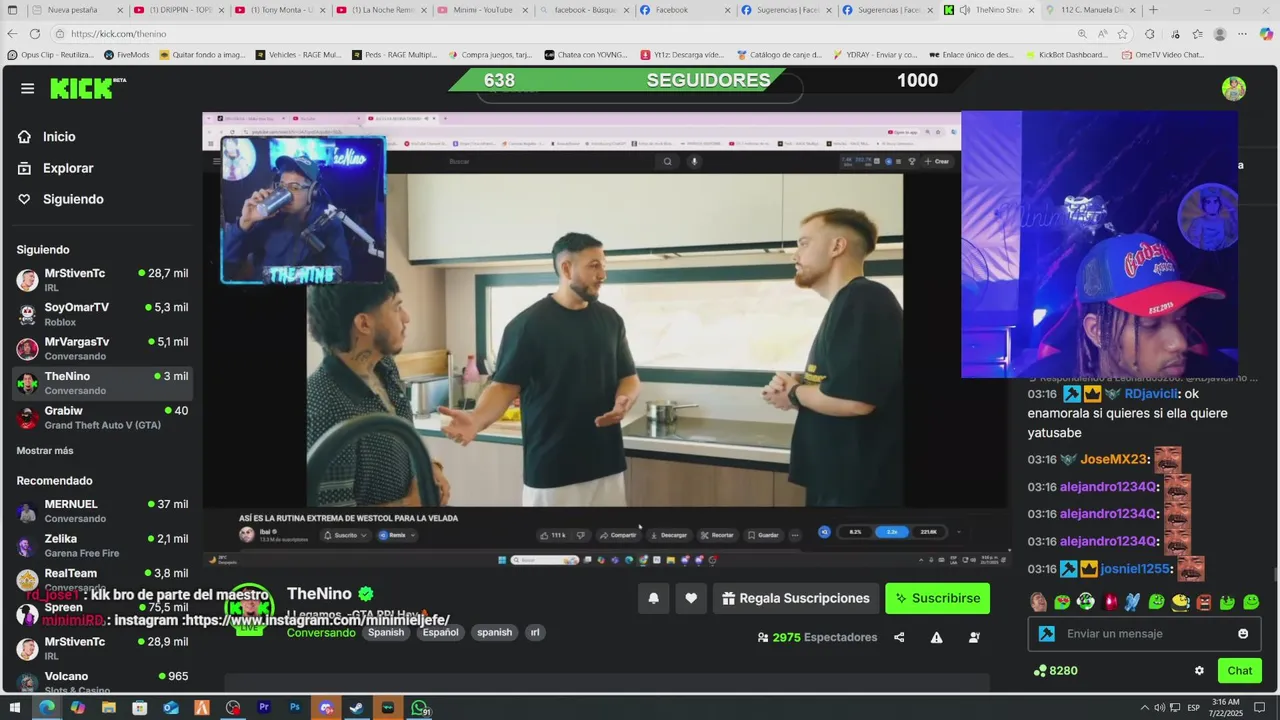The width and height of the screenshot is (1280, 720).
Task: Click the irl tag
Action: (x=535, y=632)
